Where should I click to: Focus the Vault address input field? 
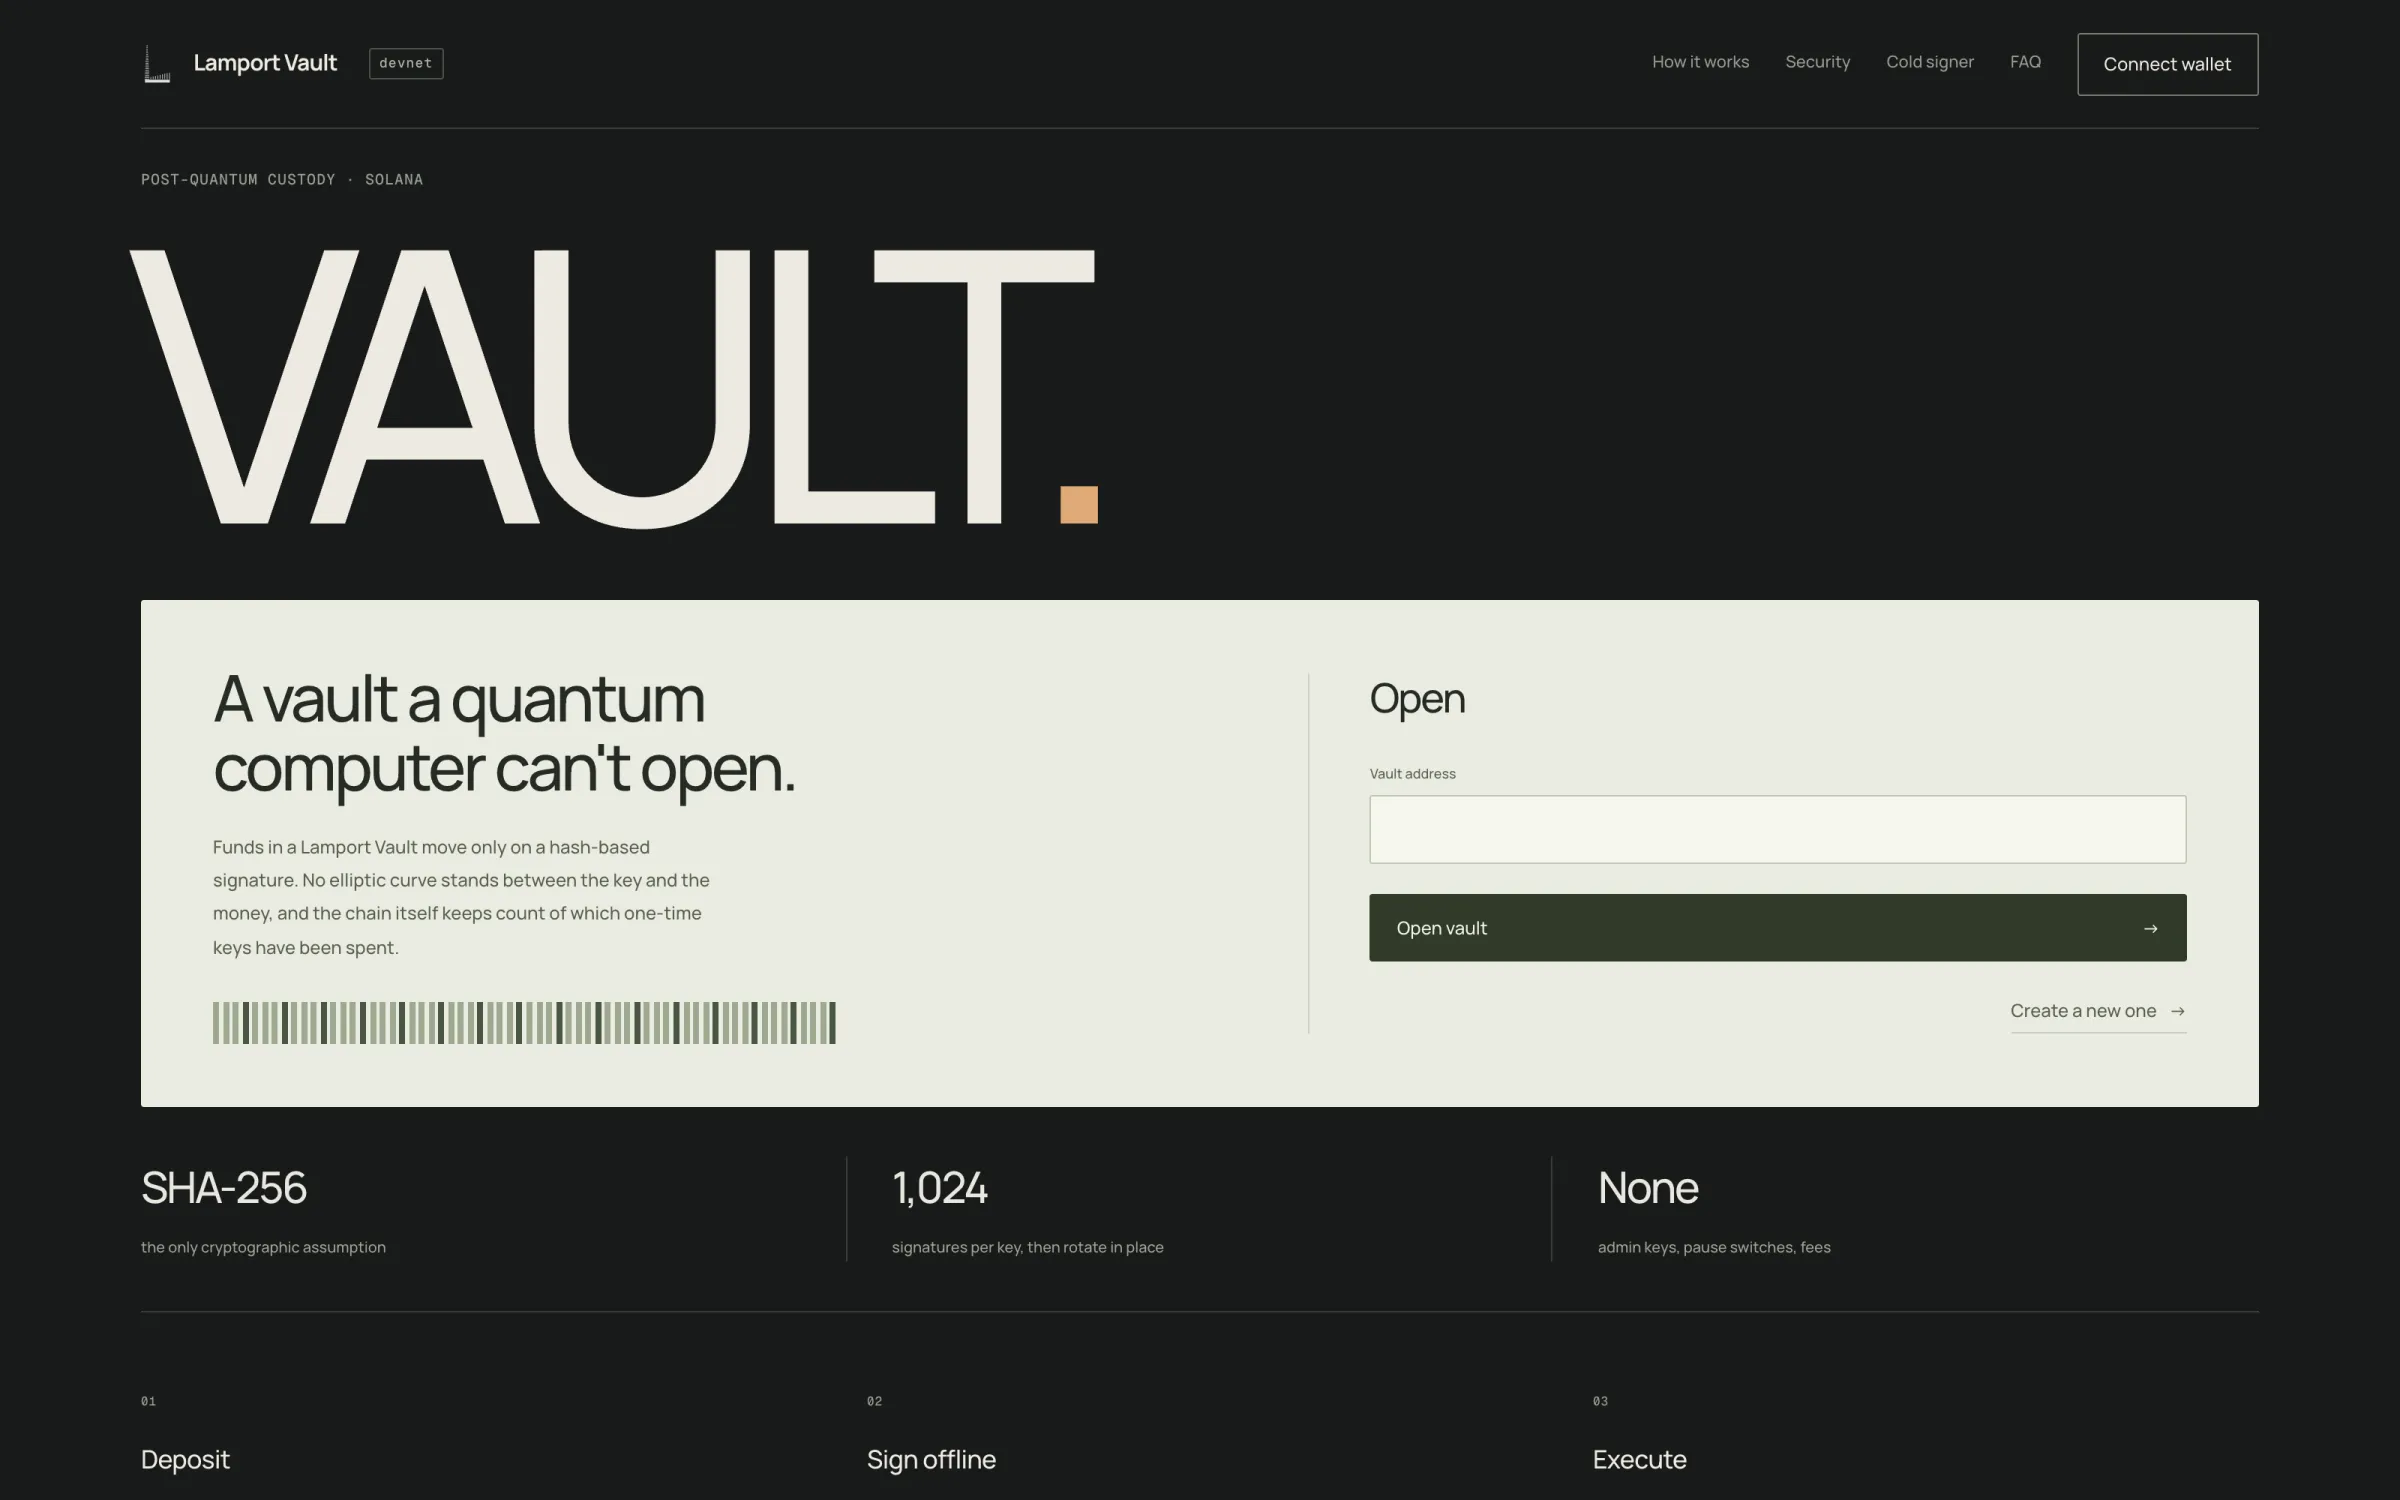tap(1777, 829)
